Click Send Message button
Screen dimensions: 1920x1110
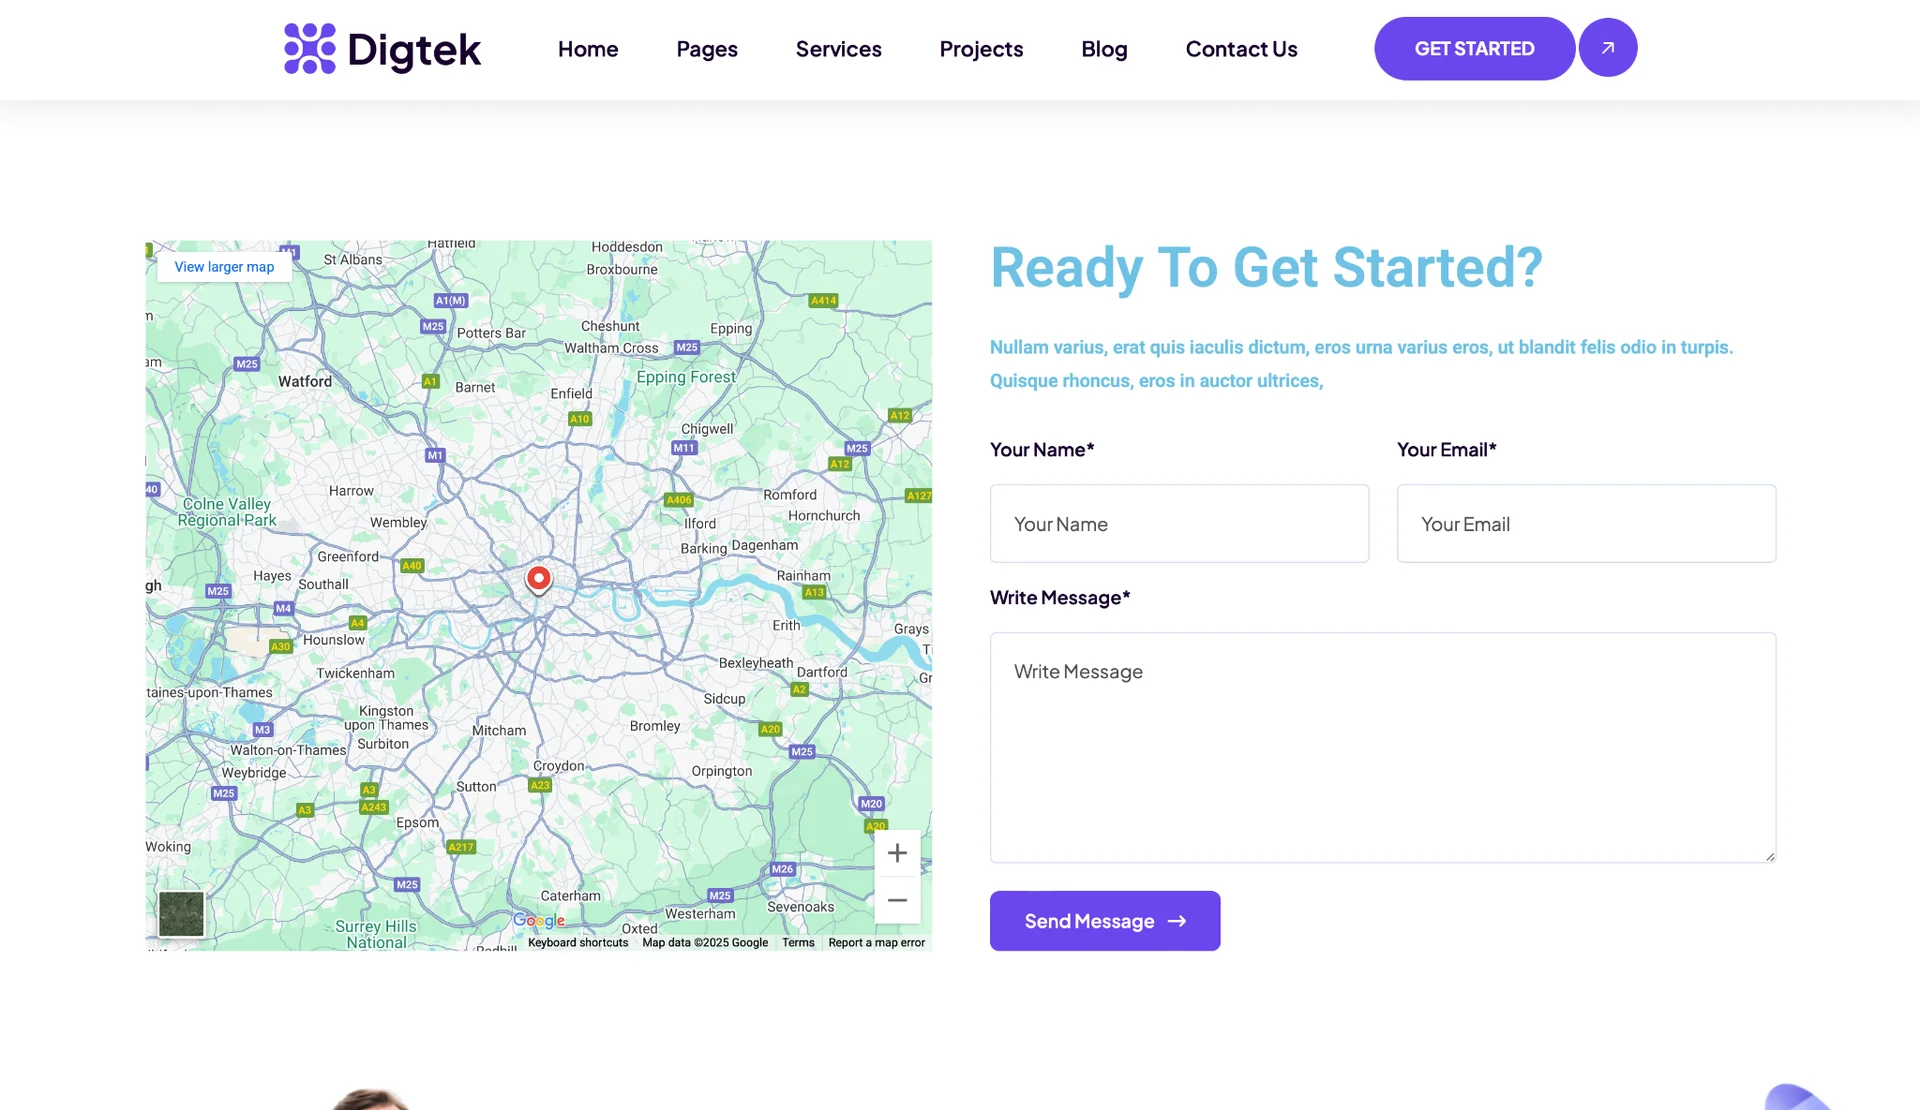(x=1104, y=921)
